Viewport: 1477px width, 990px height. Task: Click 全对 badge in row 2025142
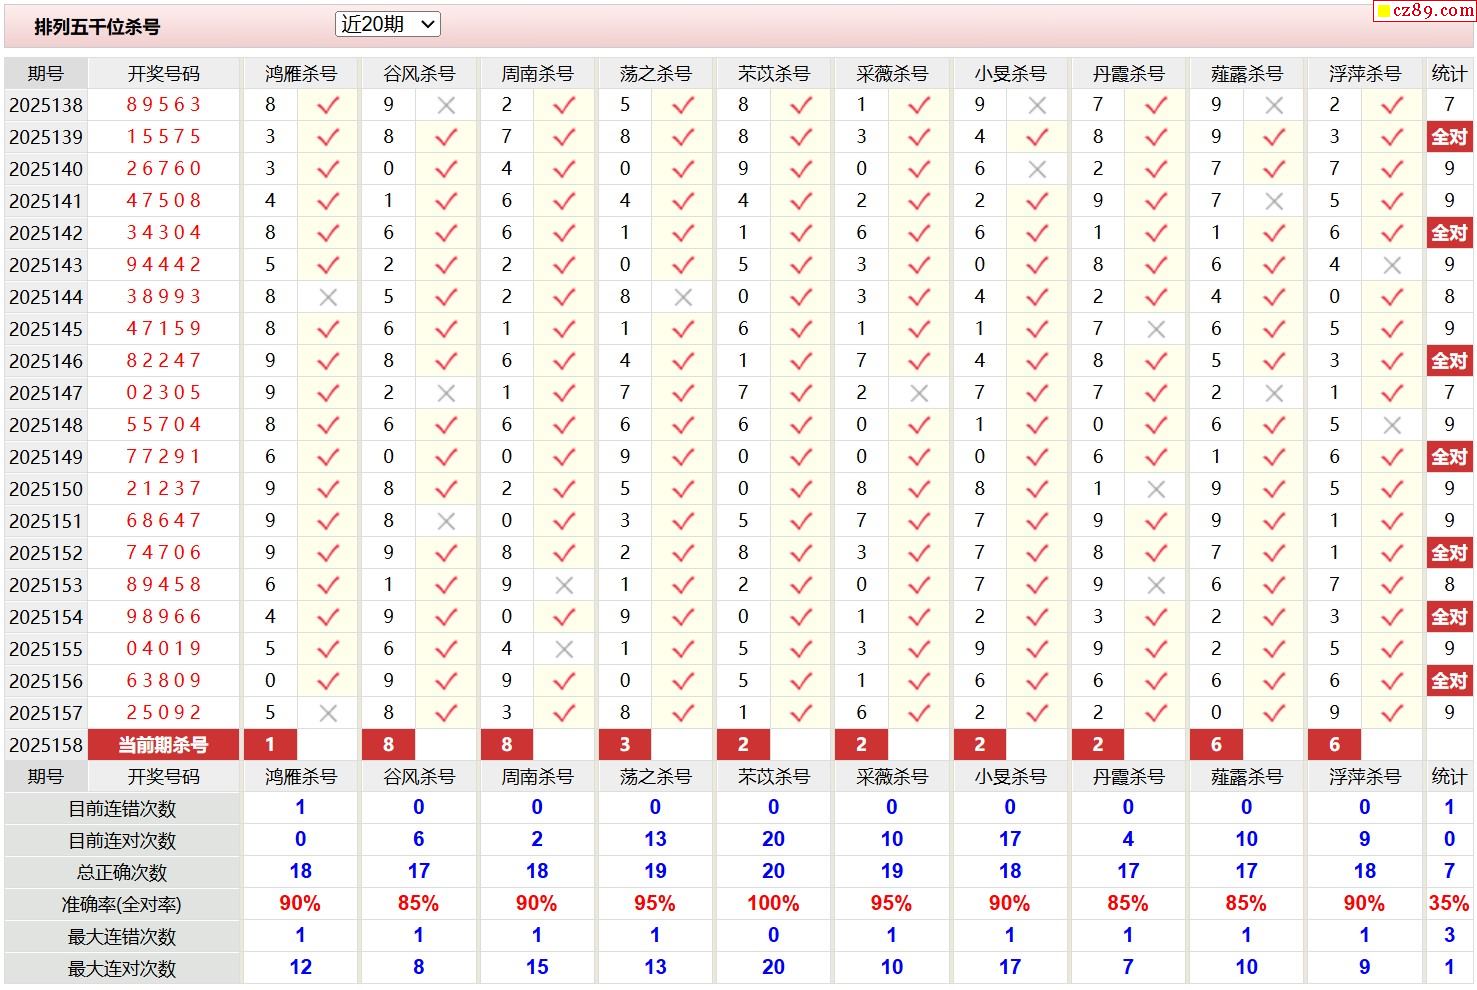click(x=1449, y=233)
